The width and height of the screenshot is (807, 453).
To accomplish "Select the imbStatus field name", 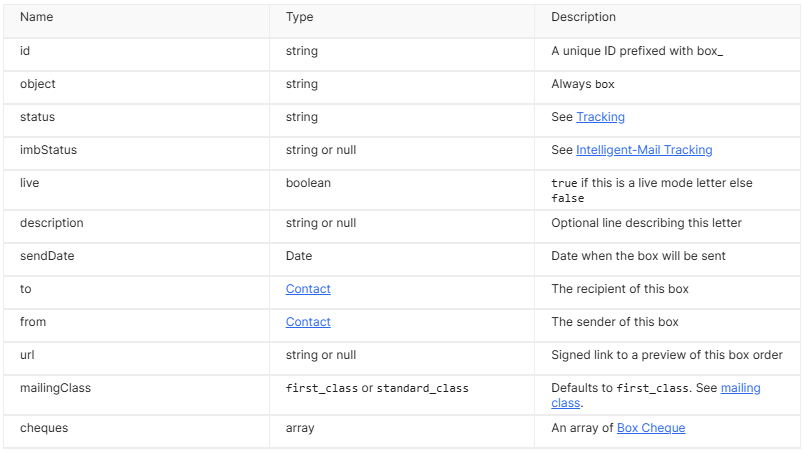I will click(48, 150).
